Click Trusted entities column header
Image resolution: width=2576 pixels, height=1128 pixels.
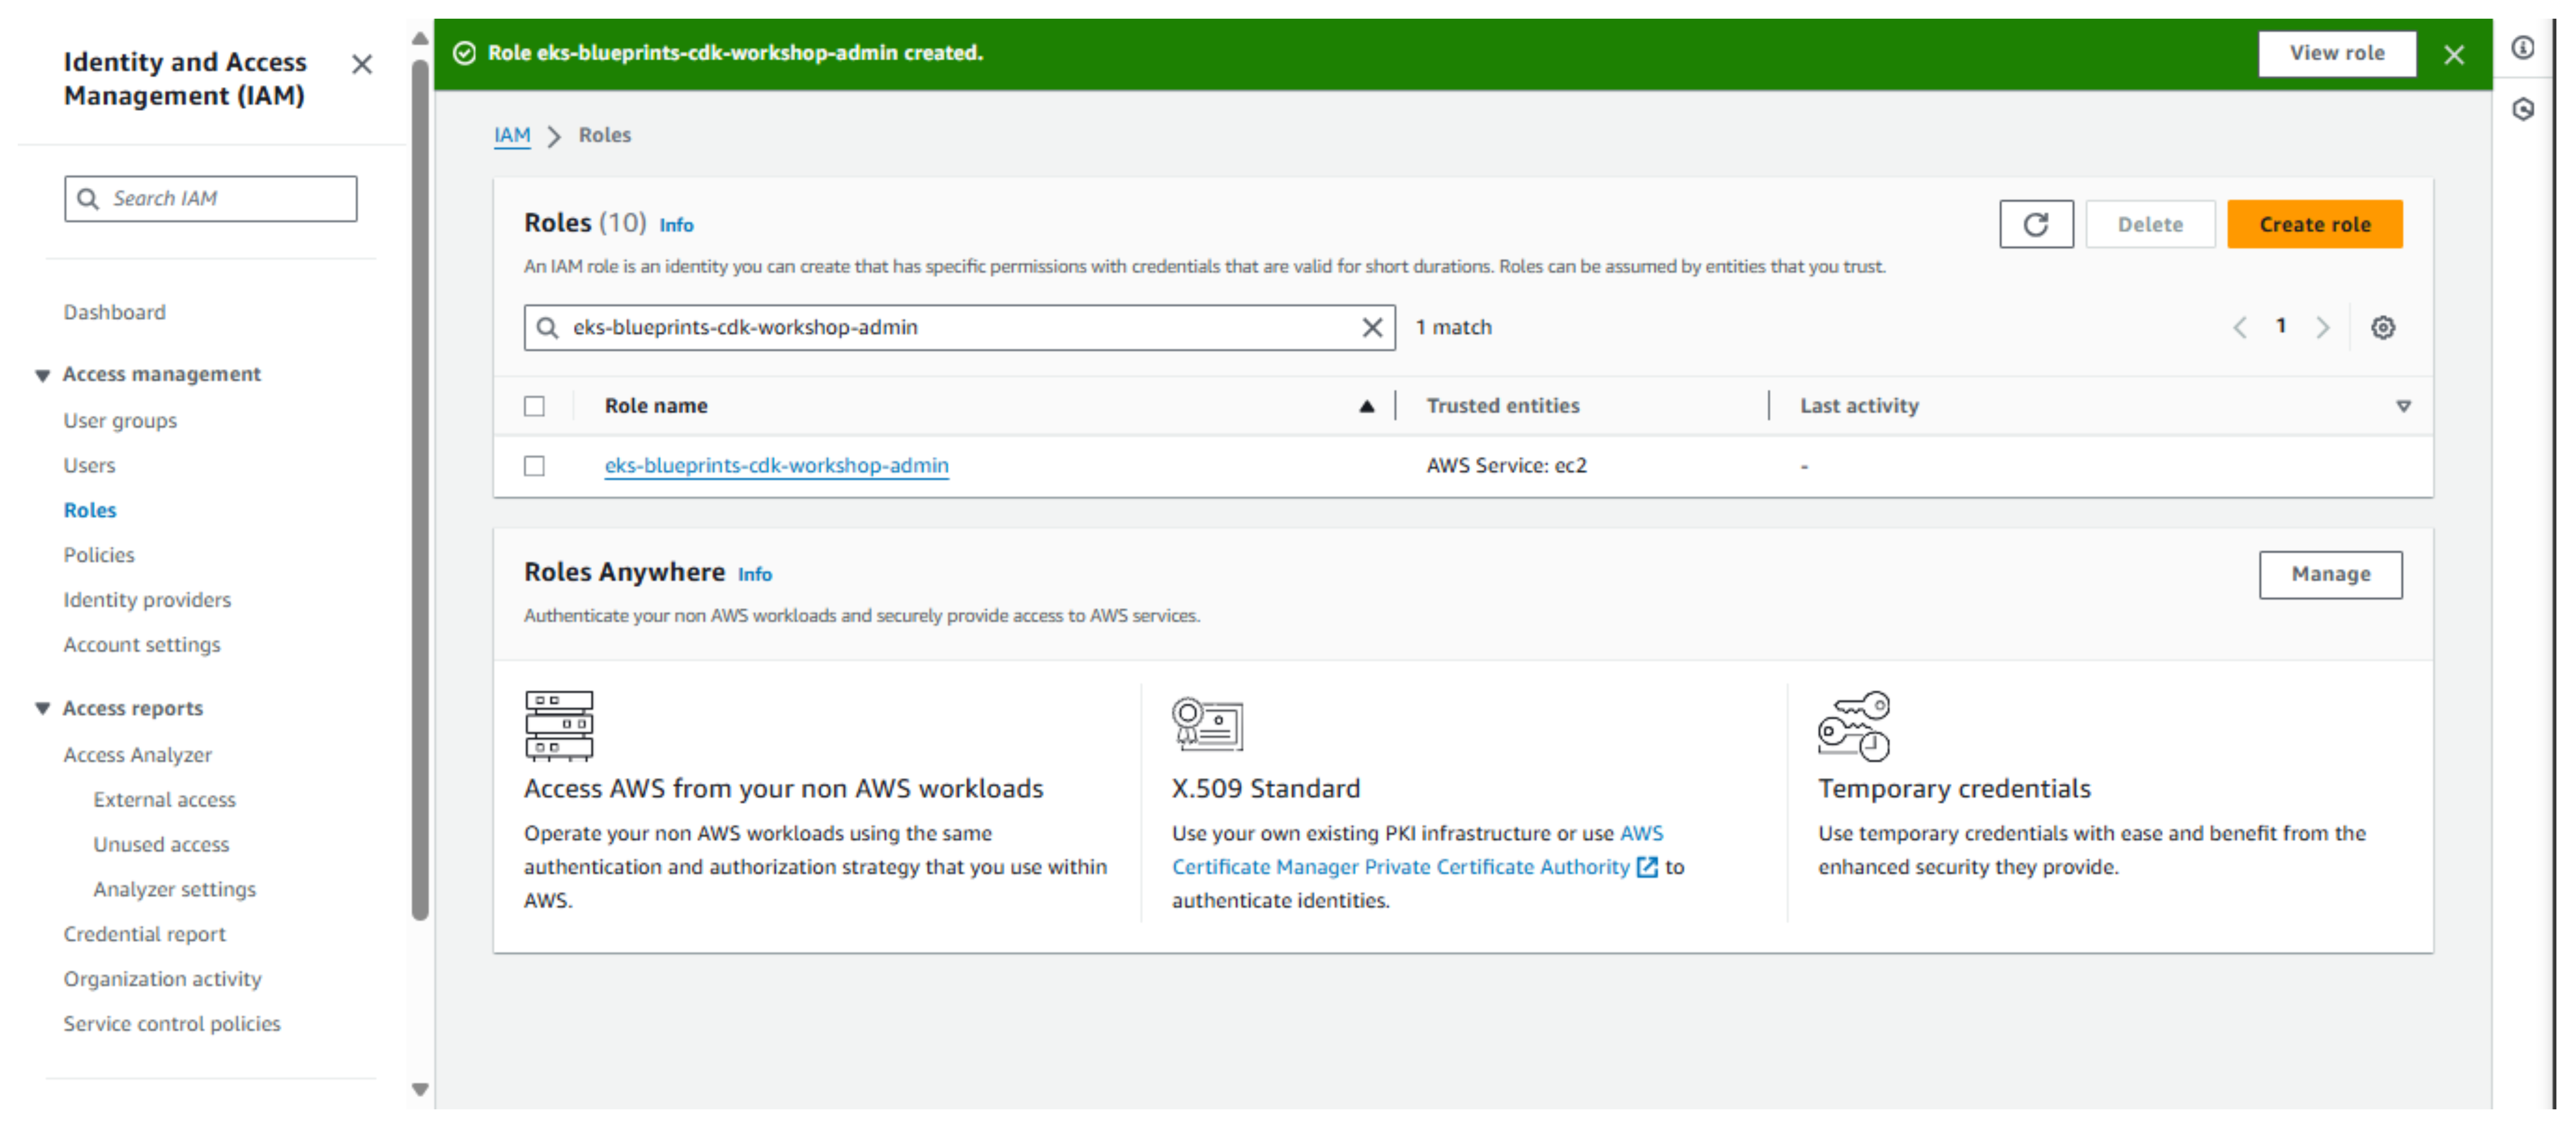coord(1502,406)
